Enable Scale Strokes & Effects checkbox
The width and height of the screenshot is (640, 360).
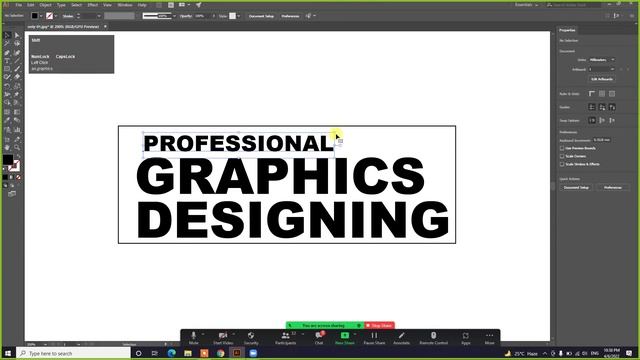562,164
